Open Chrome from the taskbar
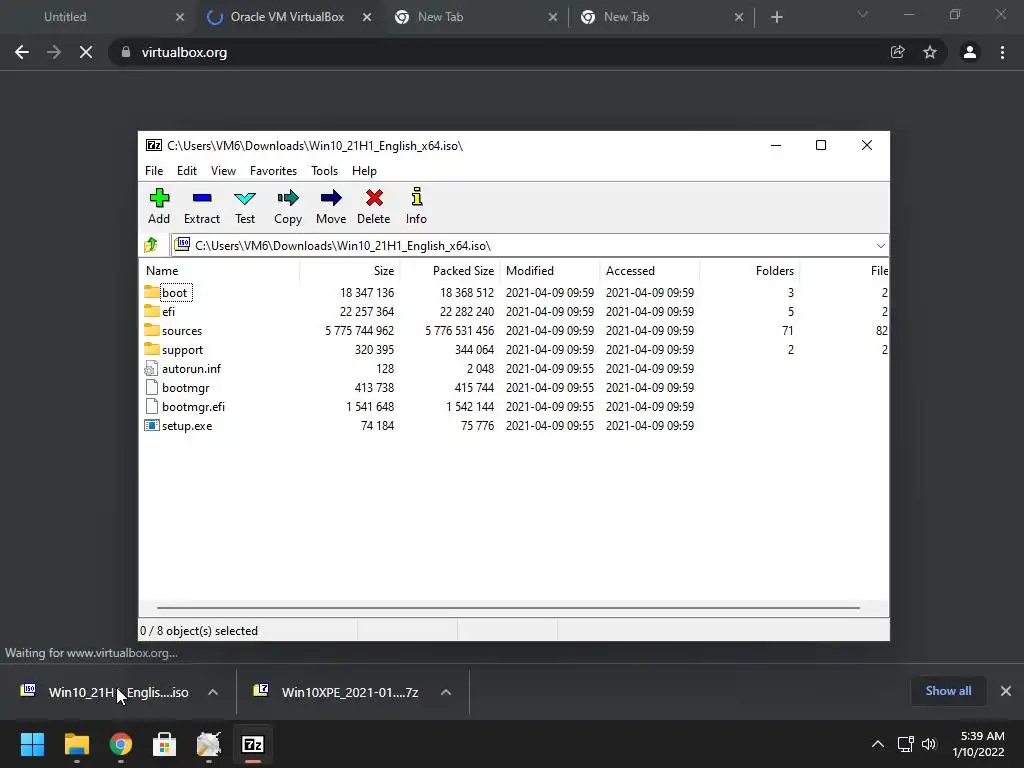Viewport: 1024px width, 768px height. tap(121, 744)
